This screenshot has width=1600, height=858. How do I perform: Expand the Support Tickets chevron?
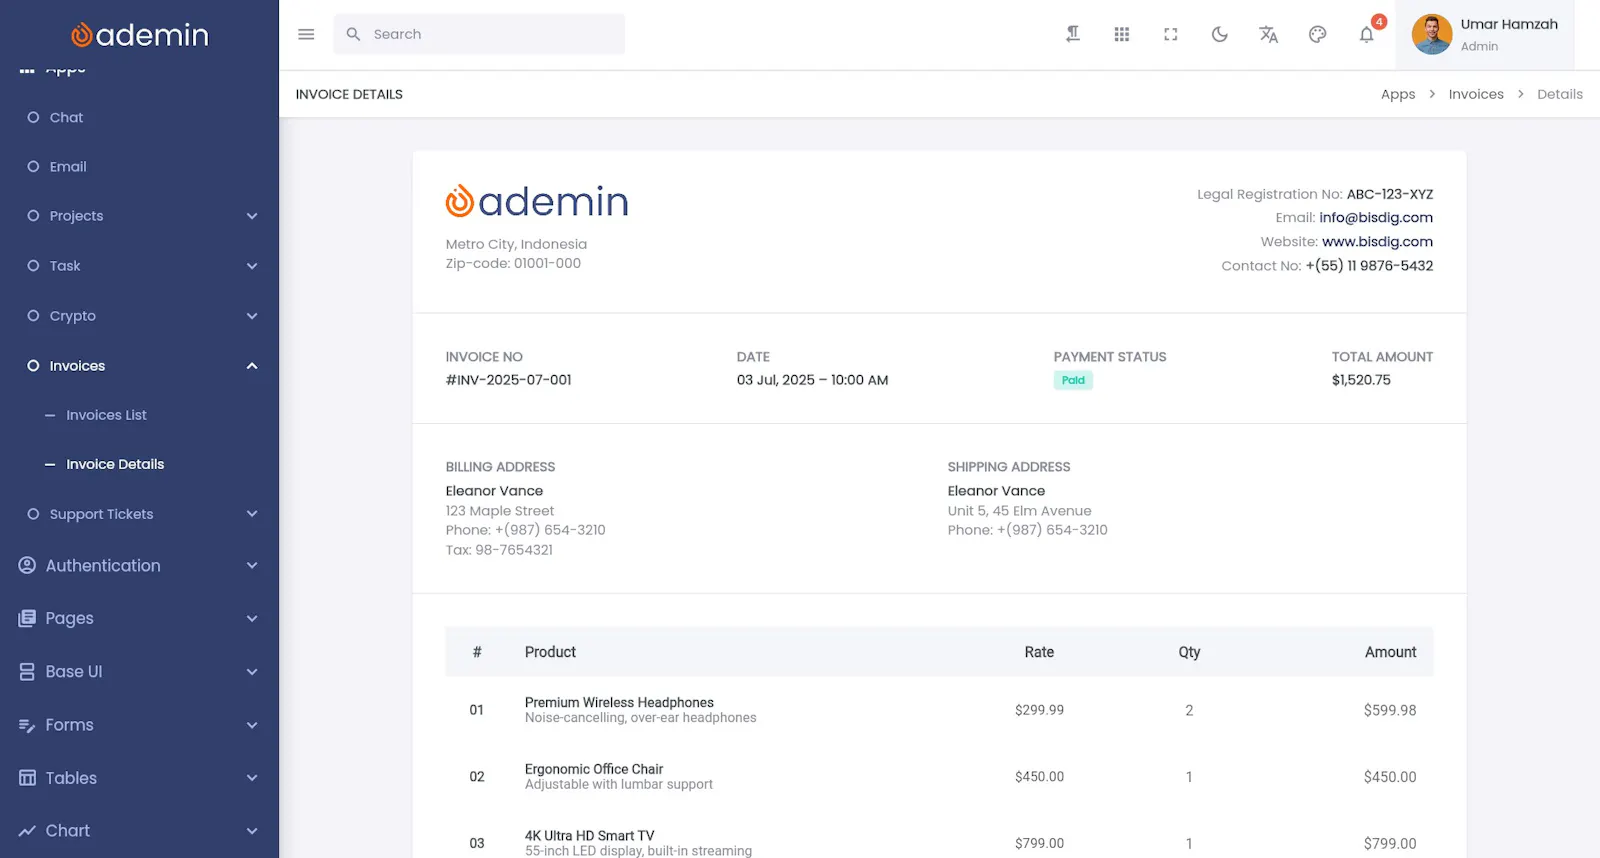tap(252, 514)
